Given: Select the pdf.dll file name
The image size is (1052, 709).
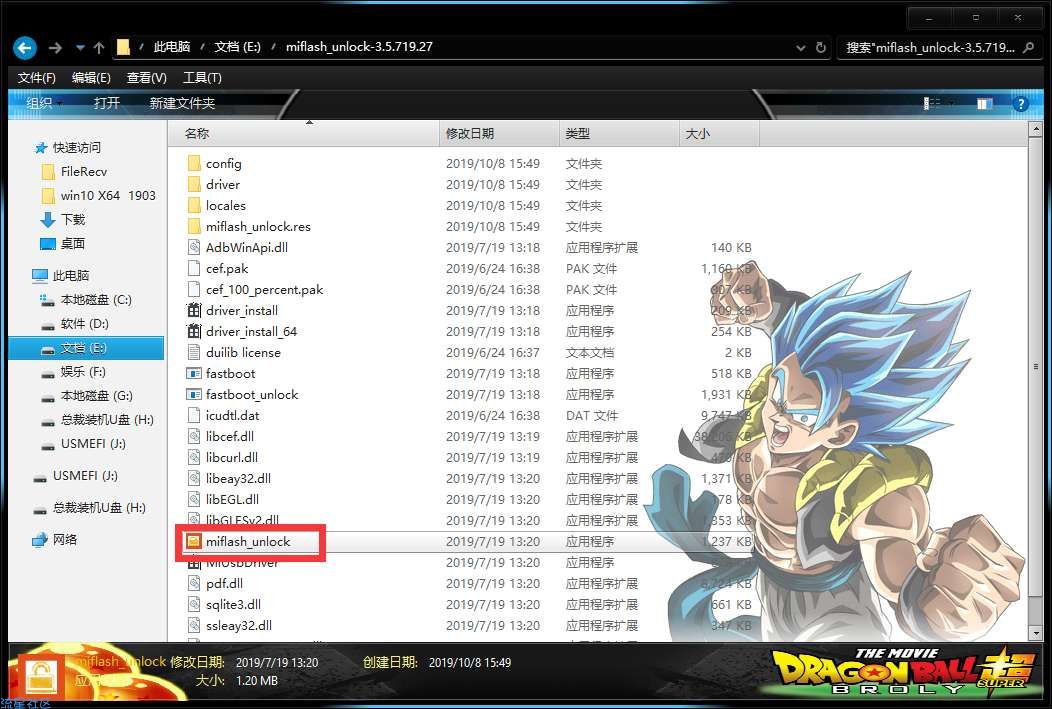Looking at the screenshot, I should point(224,584).
